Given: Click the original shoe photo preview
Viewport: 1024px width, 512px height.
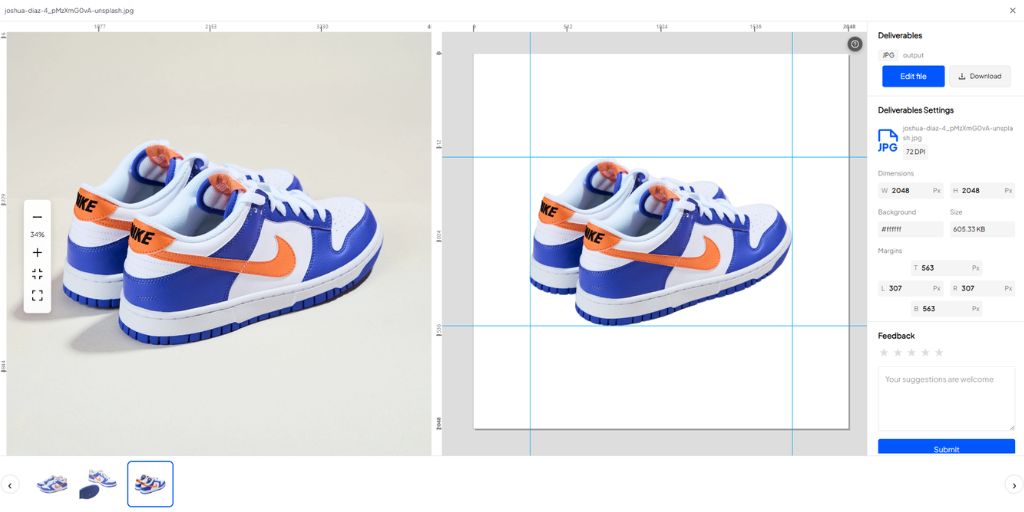Looking at the screenshot, I should click(219, 244).
